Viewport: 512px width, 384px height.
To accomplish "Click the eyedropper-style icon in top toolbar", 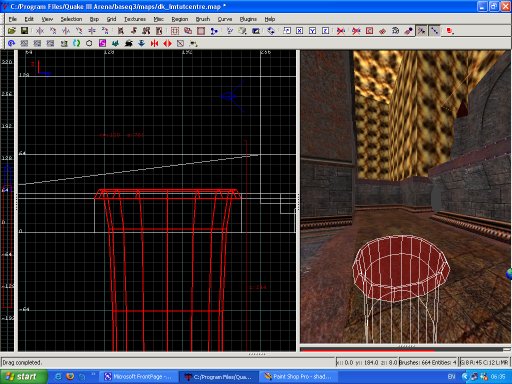I will pyautogui.click(x=408, y=31).
